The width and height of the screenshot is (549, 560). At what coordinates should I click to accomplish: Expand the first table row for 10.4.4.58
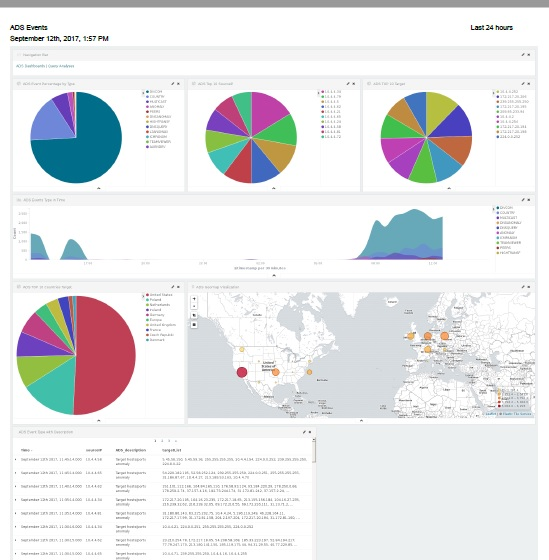pos(16,459)
